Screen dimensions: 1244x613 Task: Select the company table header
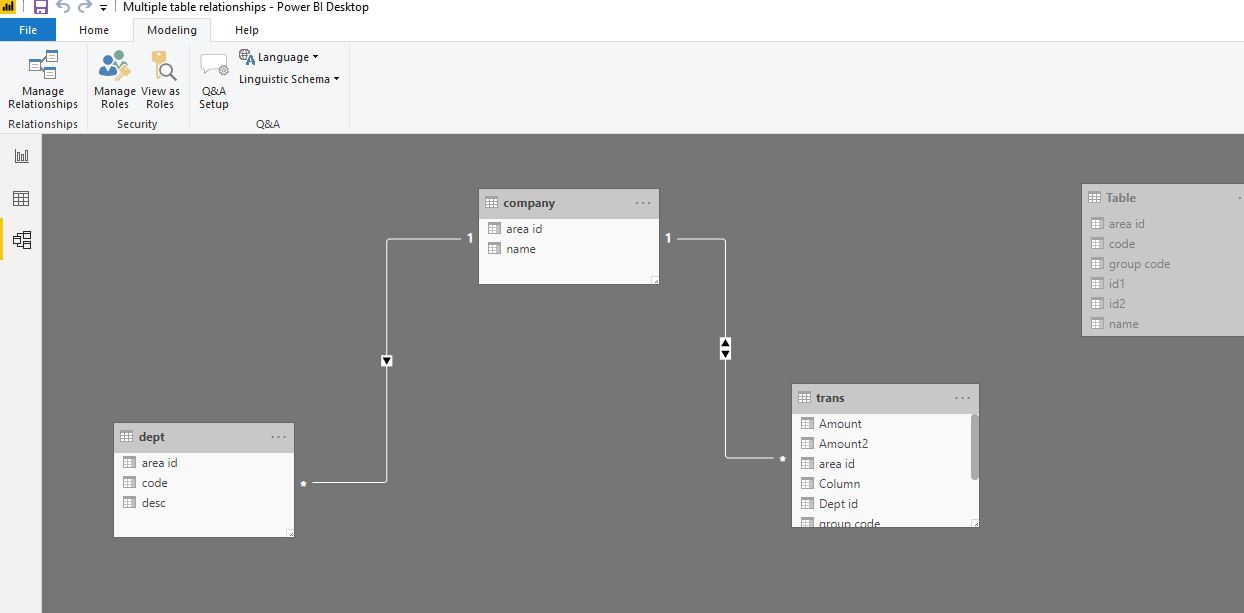(569, 203)
